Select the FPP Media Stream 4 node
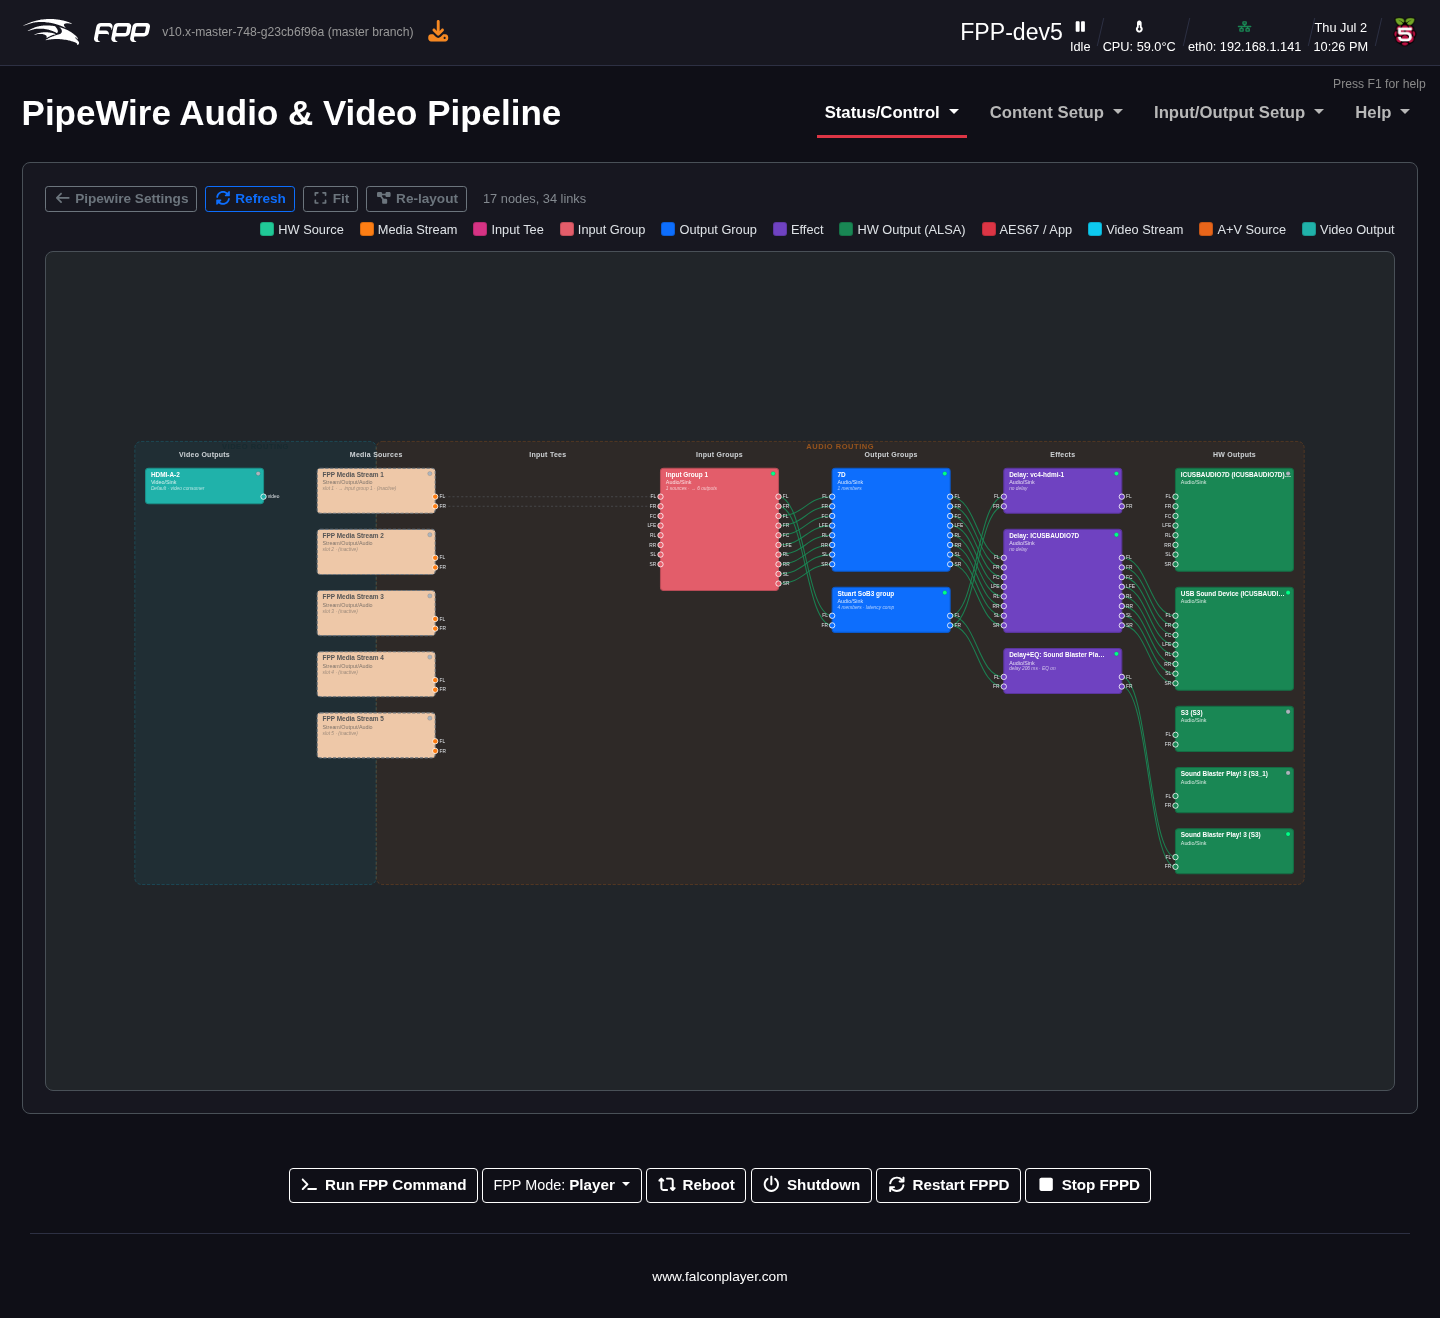Screen dimensions: 1440x1318 [x=376, y=674]
